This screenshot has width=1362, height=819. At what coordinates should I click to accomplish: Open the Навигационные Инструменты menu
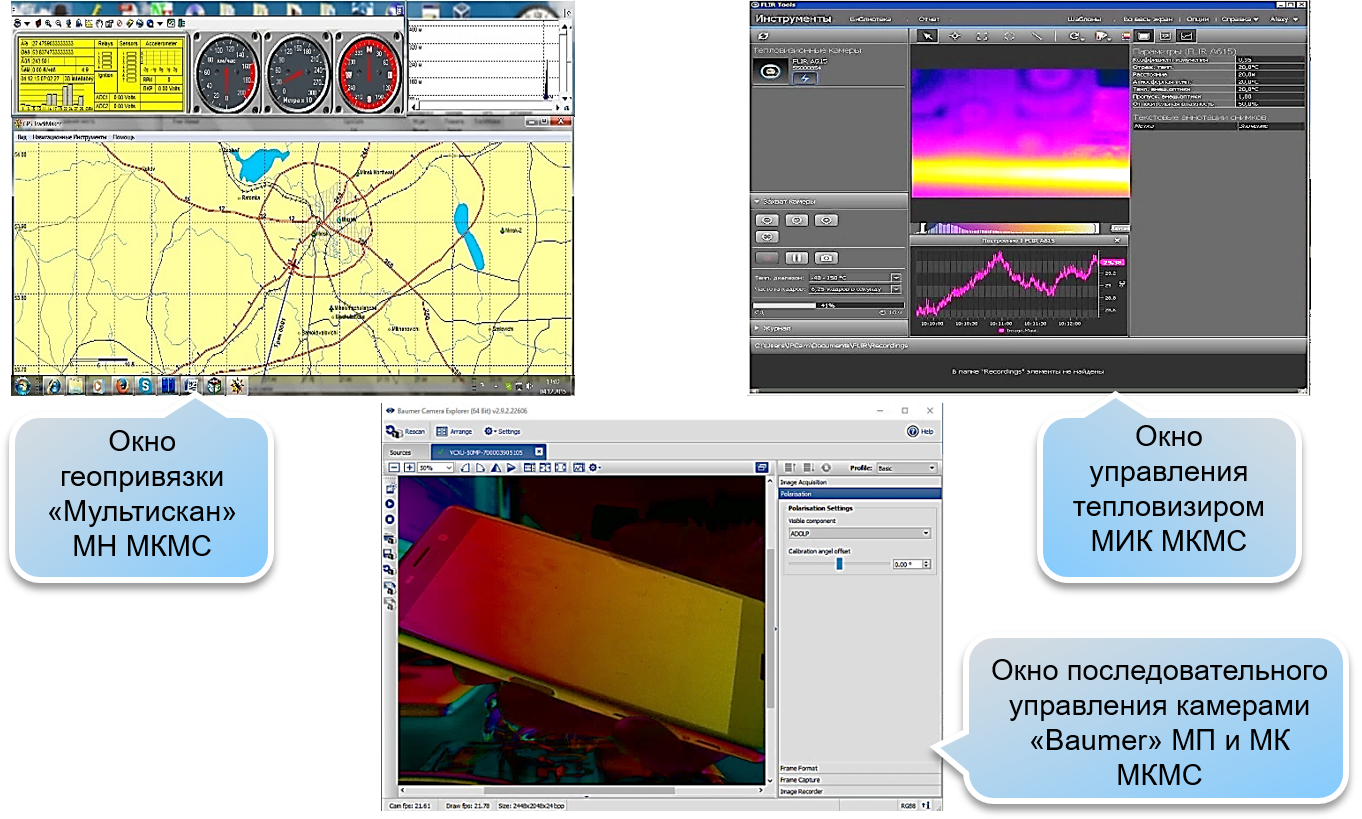pyautogui.click(x=69, y=136)
